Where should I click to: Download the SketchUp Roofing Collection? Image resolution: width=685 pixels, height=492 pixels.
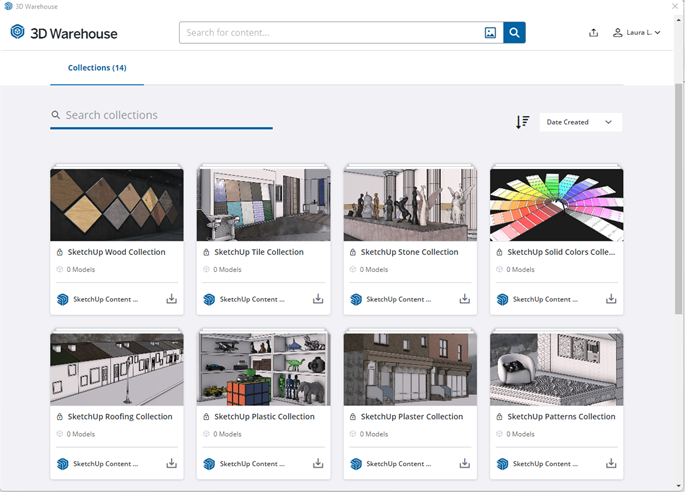pos(171,464)
